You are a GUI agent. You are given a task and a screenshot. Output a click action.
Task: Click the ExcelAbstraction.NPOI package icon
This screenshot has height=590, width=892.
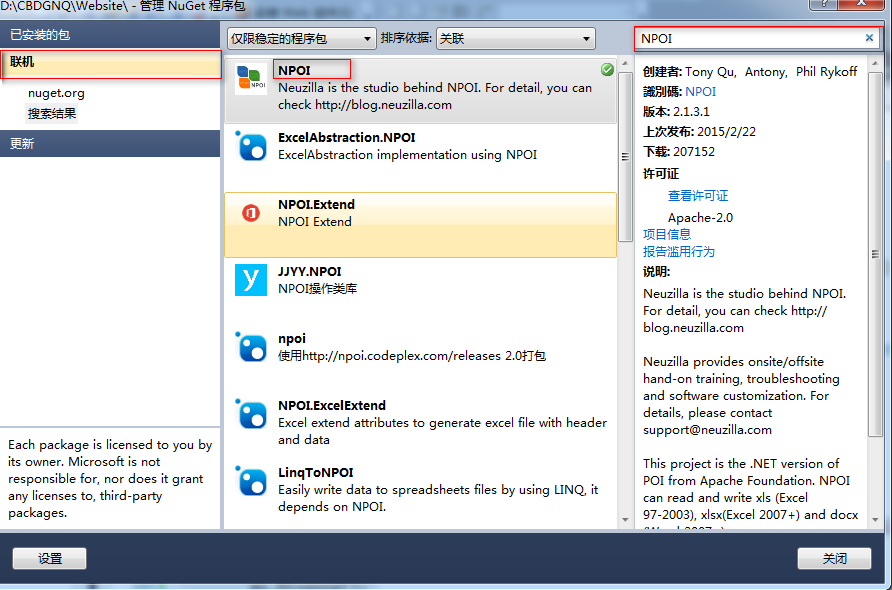tap(251, 146)
